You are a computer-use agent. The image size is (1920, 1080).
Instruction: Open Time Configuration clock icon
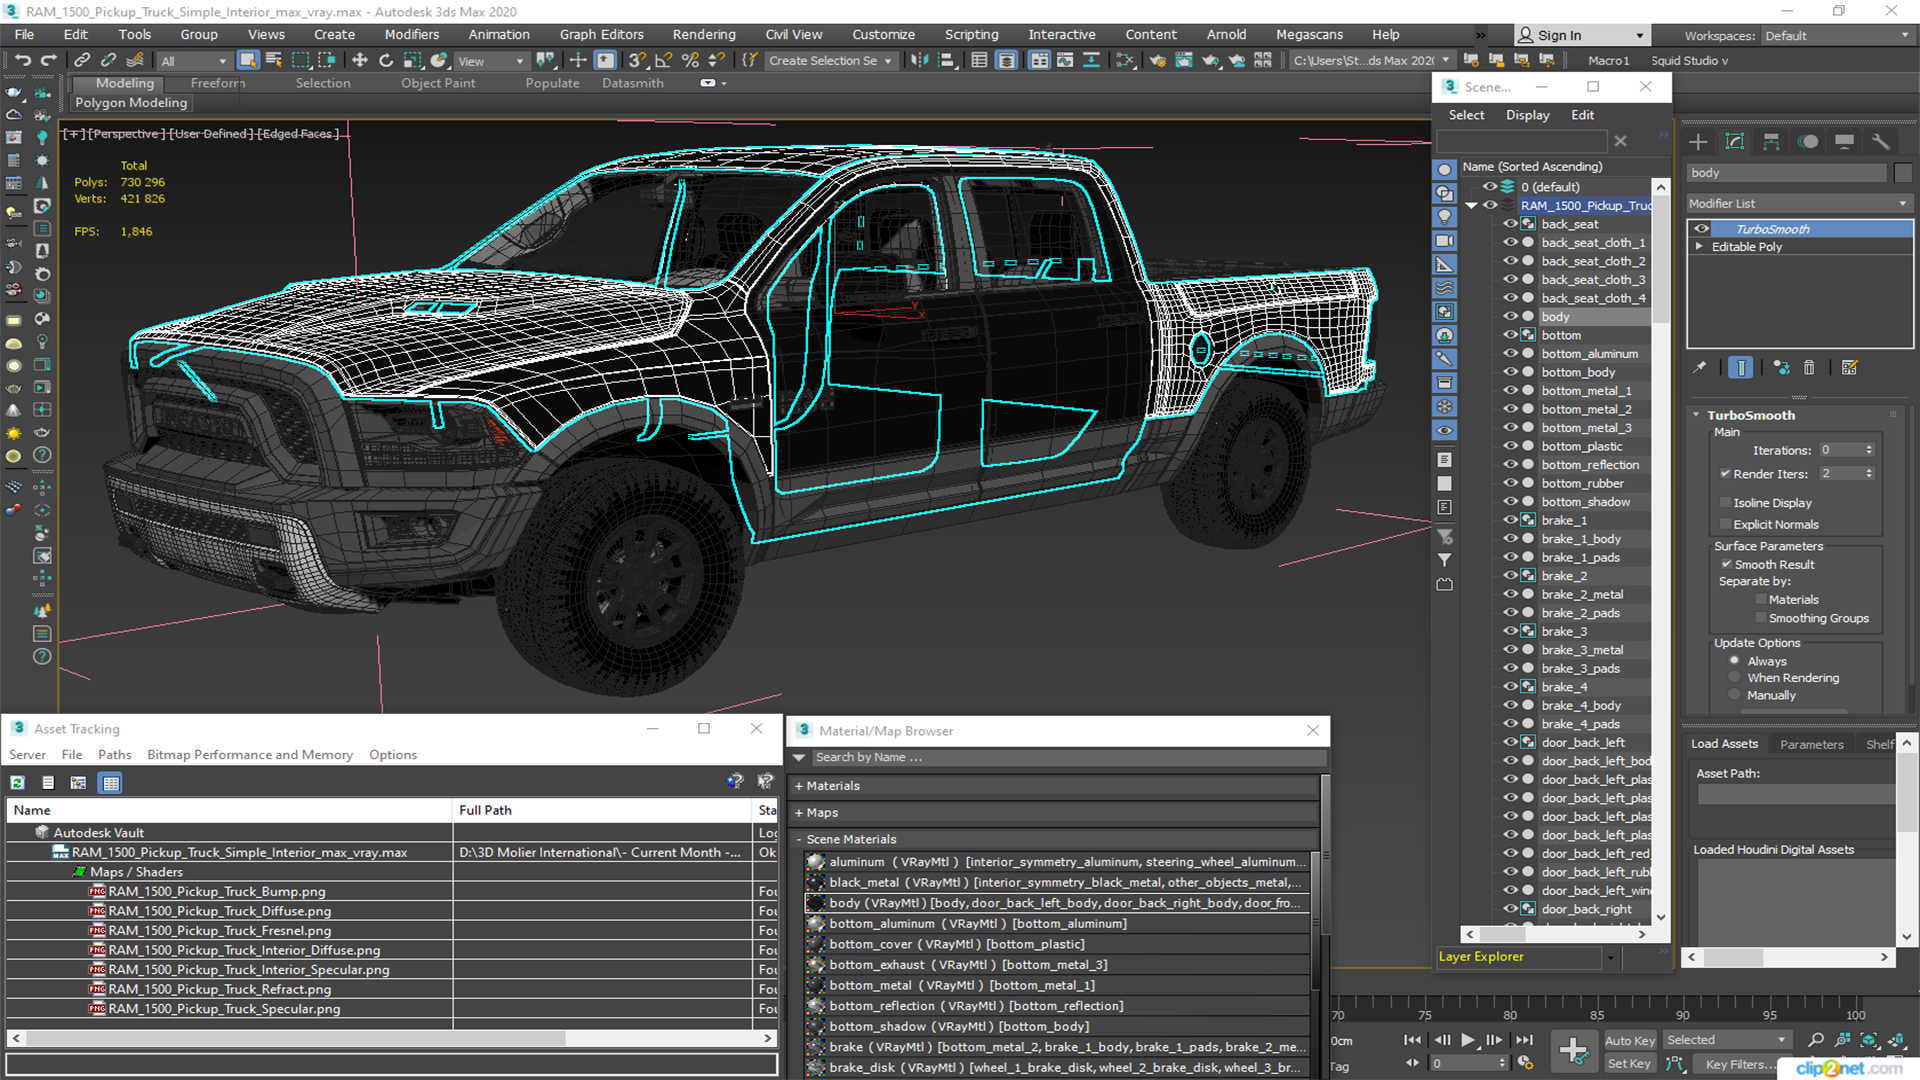click(1524, 1063)
